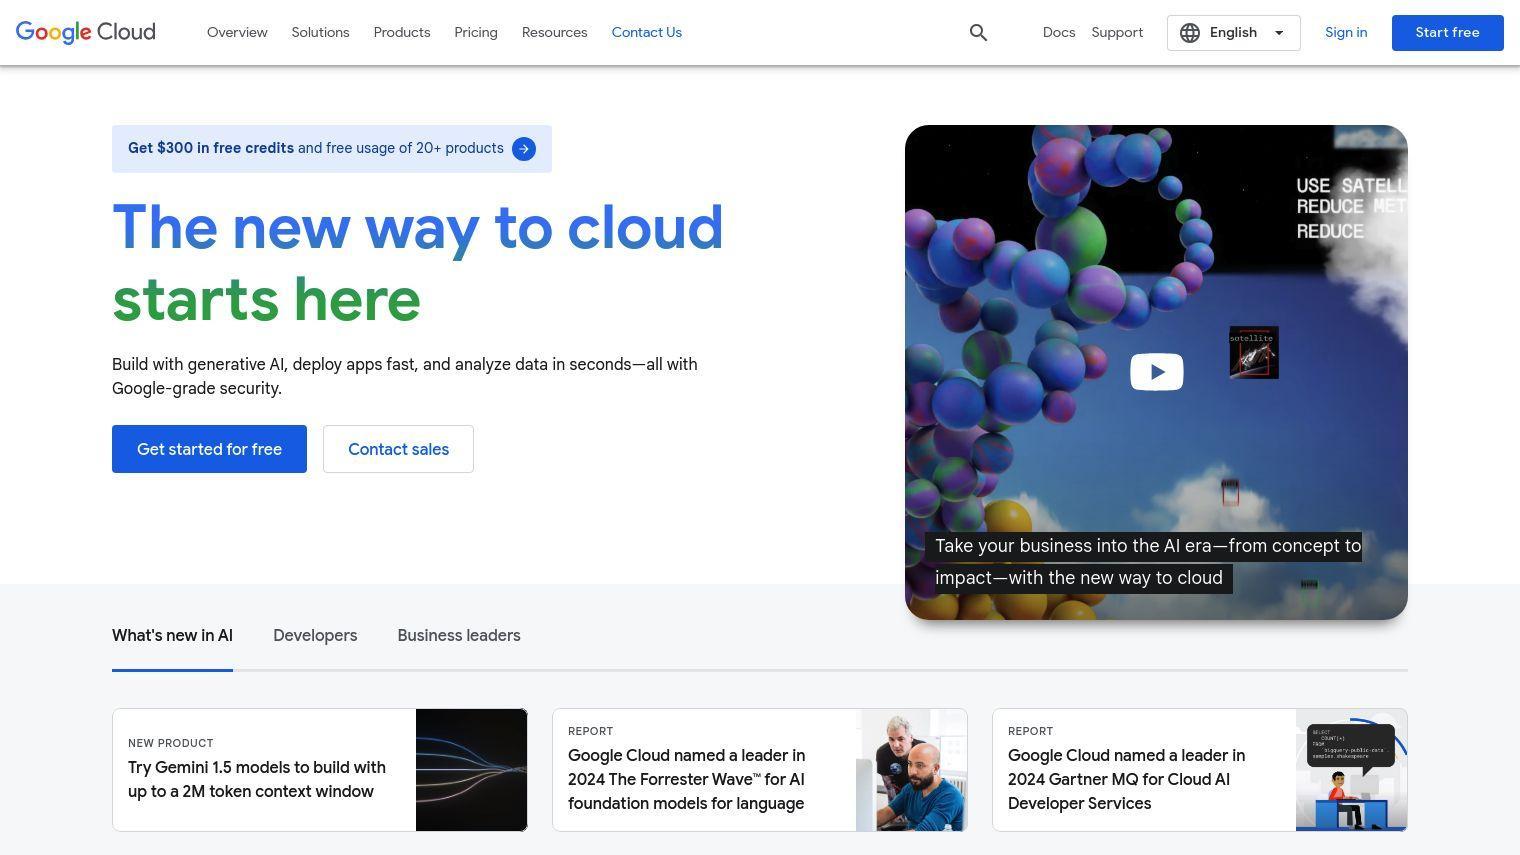Open the Resources menu

tap(554, 32)
